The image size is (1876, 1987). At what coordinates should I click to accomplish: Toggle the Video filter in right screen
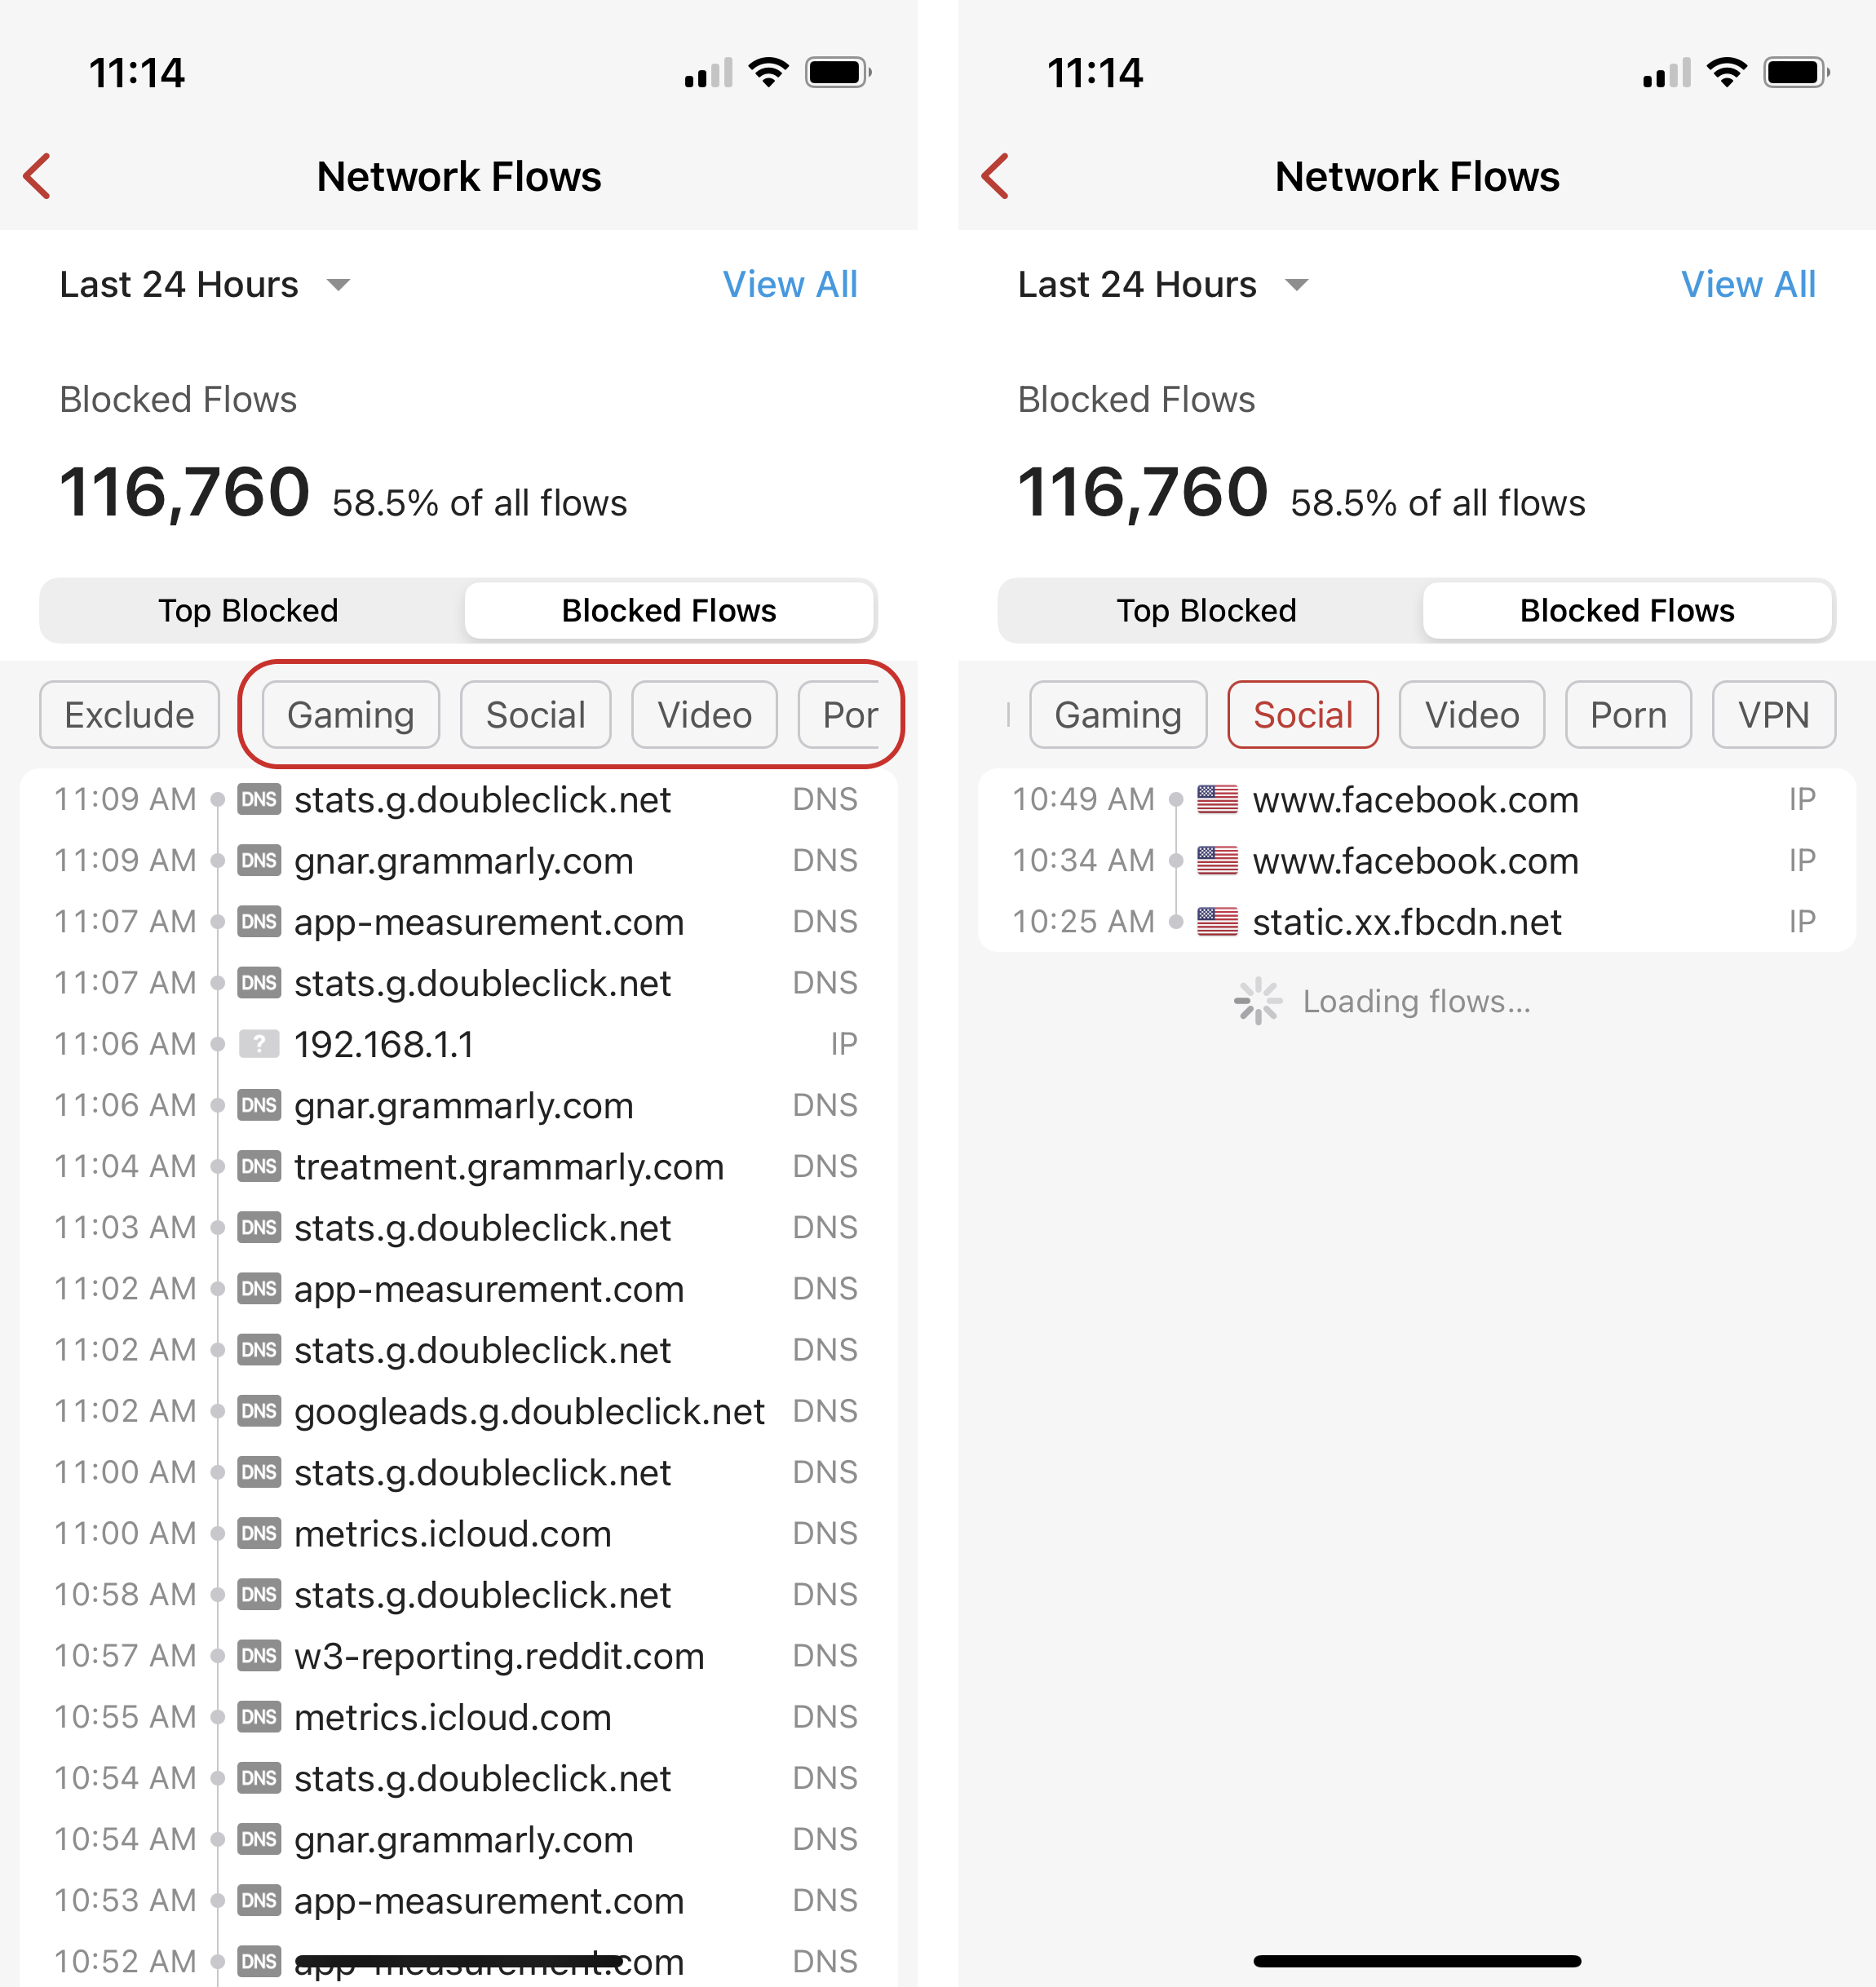coord(1471,715)
